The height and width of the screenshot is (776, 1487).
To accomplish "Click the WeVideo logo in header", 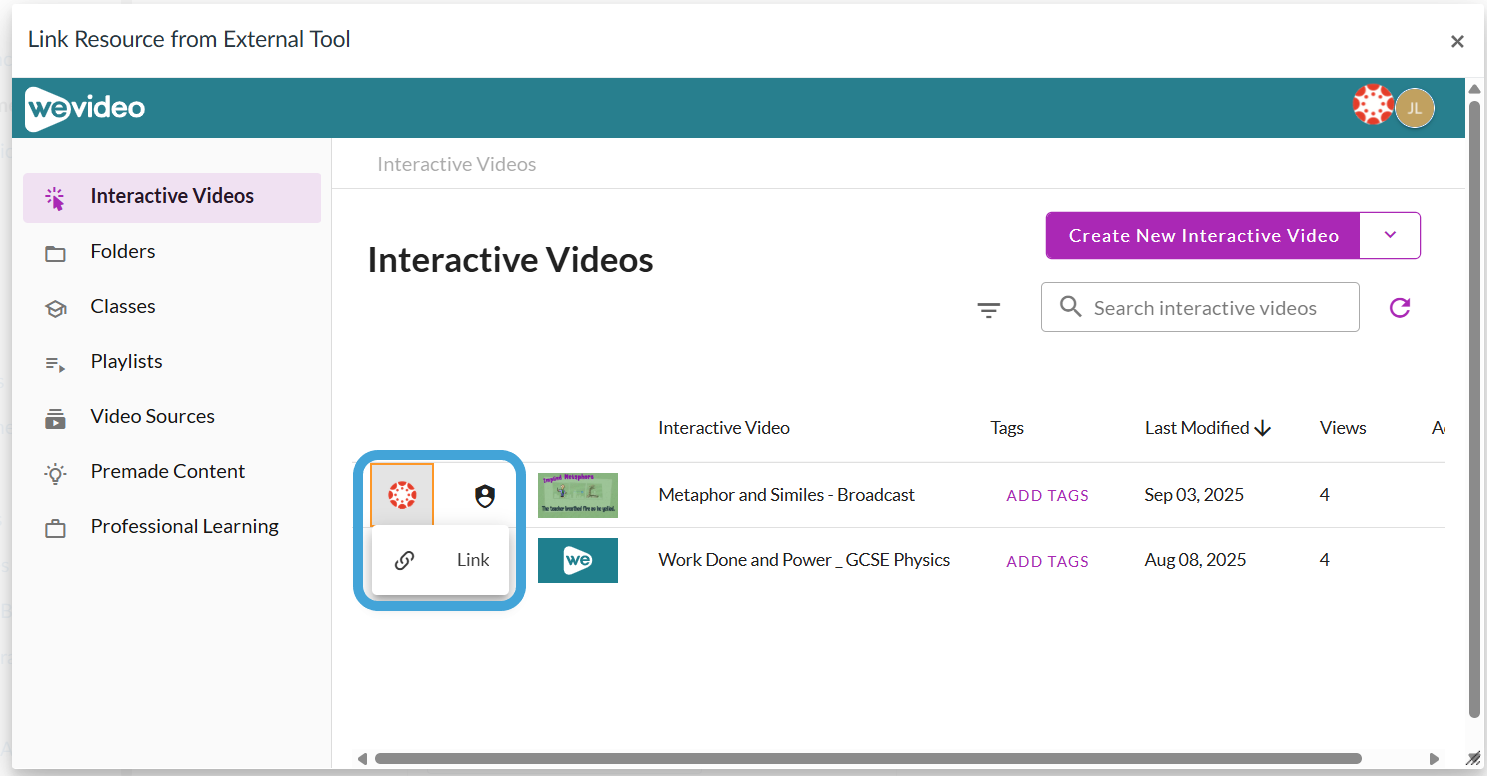I will pos(85,108).
